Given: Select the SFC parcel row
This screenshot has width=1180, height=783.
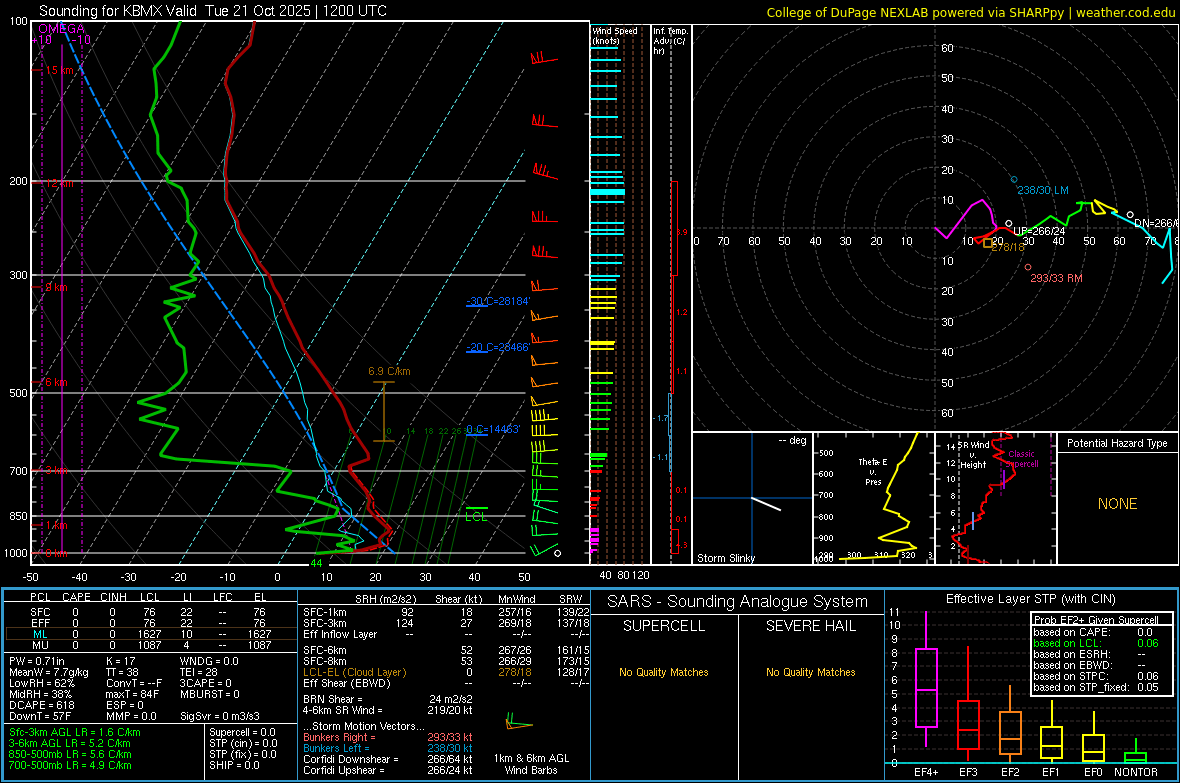Looking at the screenshot, I should coord(151,612).
